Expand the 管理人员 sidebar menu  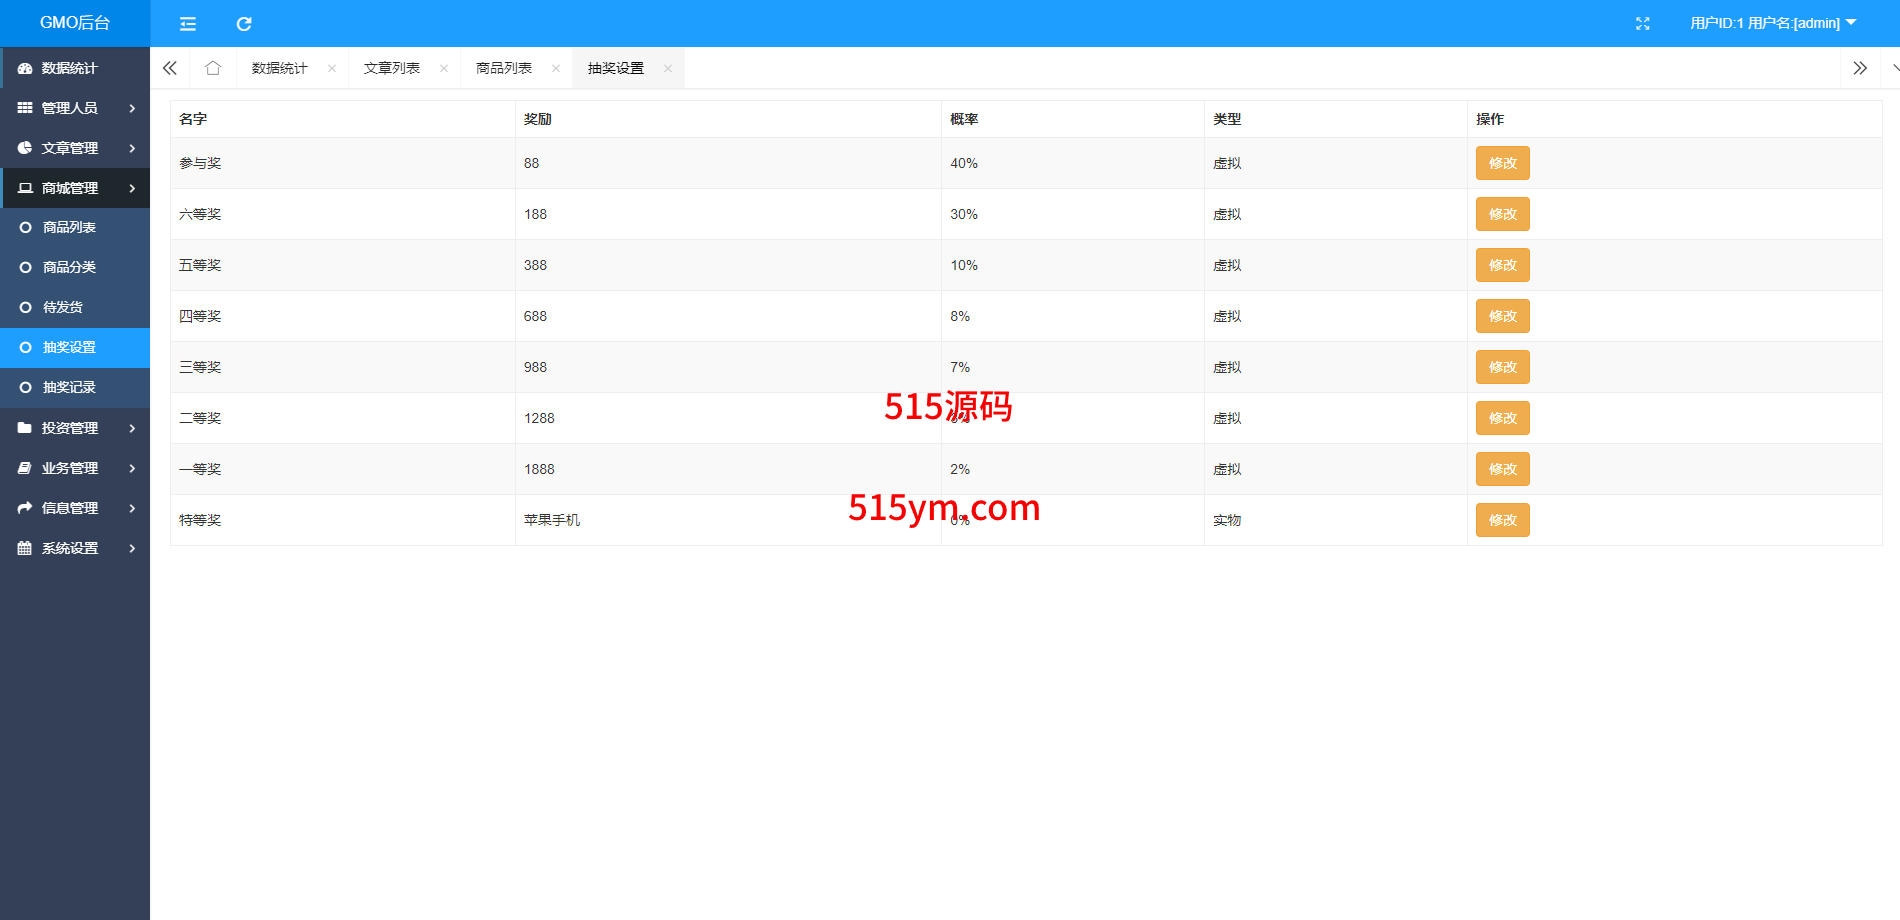pyautogui.click(x=75, y=108)
